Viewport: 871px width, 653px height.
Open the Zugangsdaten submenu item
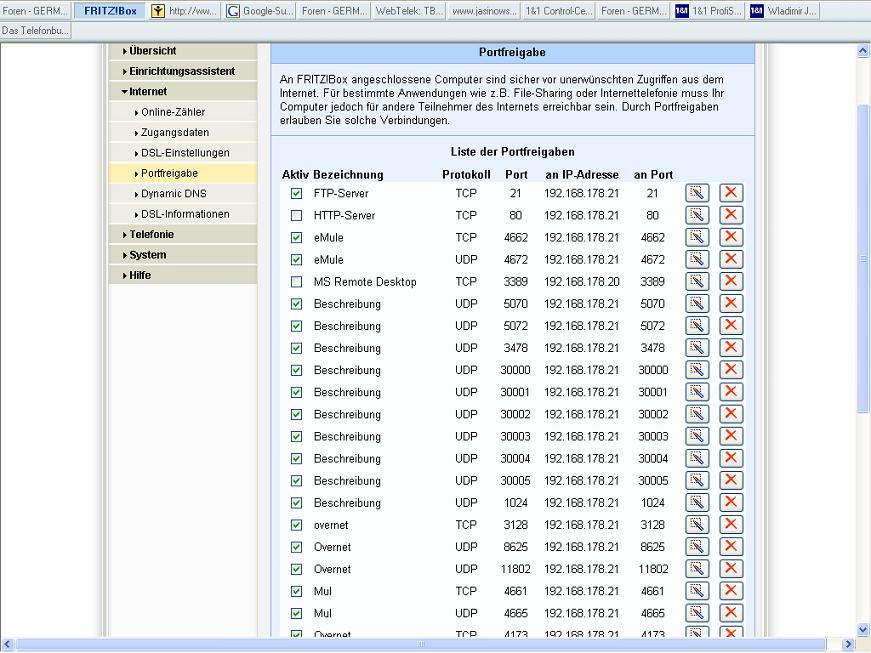[183, 133]
